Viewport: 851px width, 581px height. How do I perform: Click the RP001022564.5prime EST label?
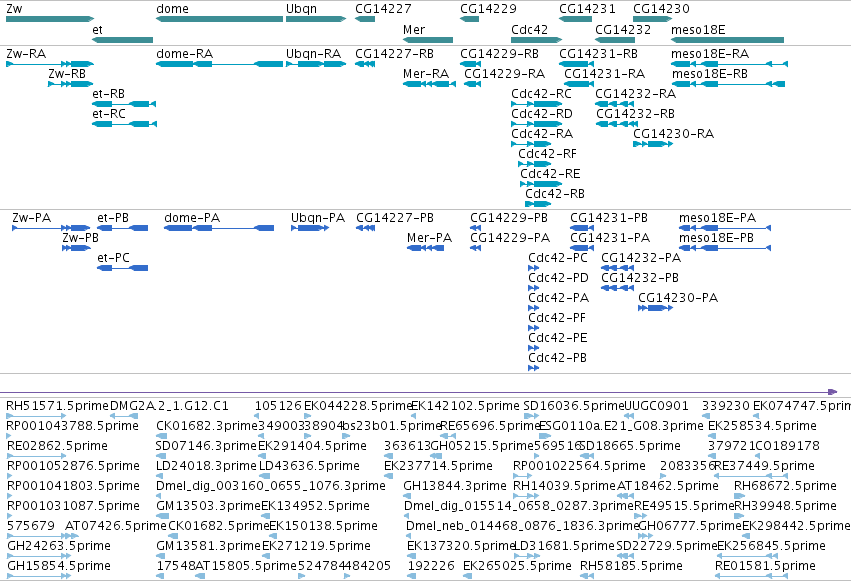coord(579,466)
